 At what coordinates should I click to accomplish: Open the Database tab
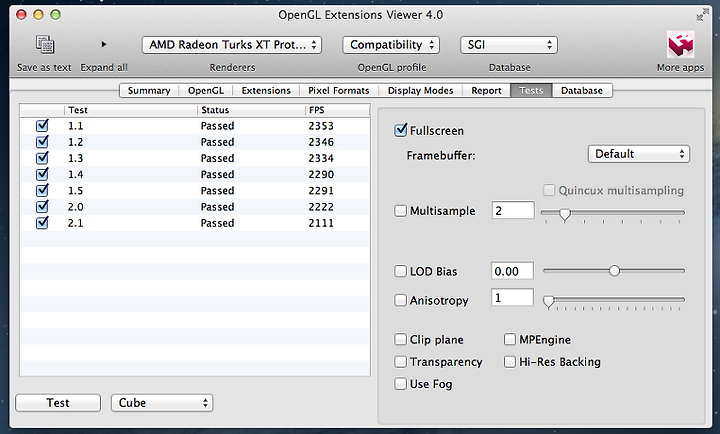tap(582, 90)
